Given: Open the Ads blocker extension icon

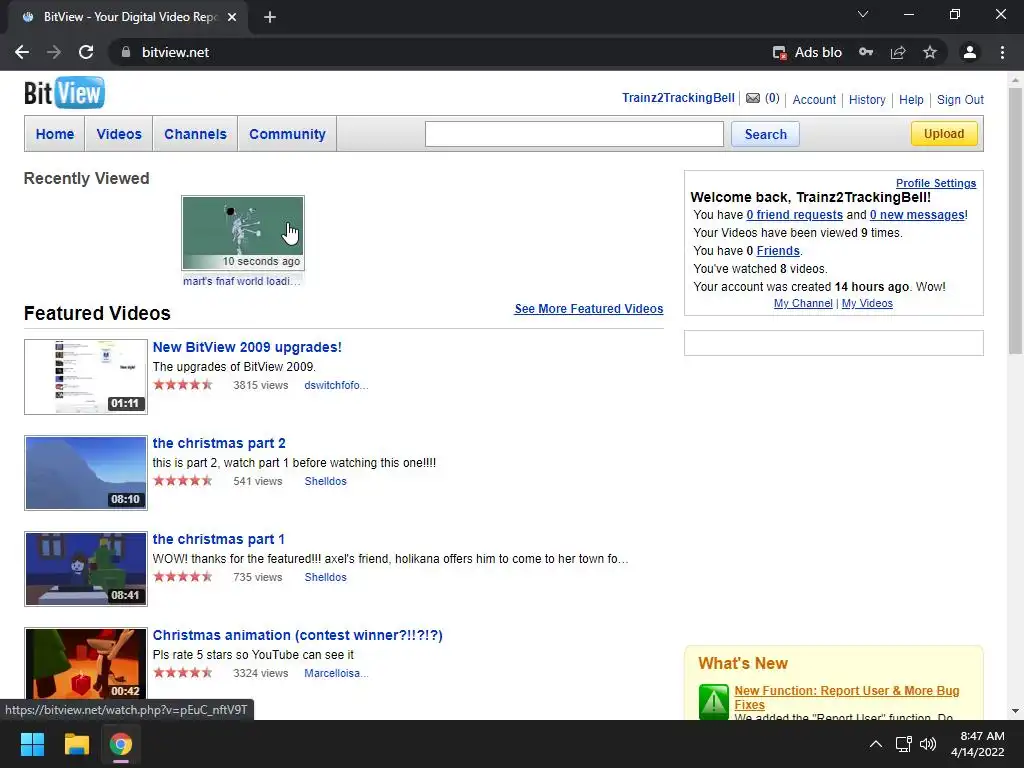Looking at the screenshot, I should click(780, 52).
